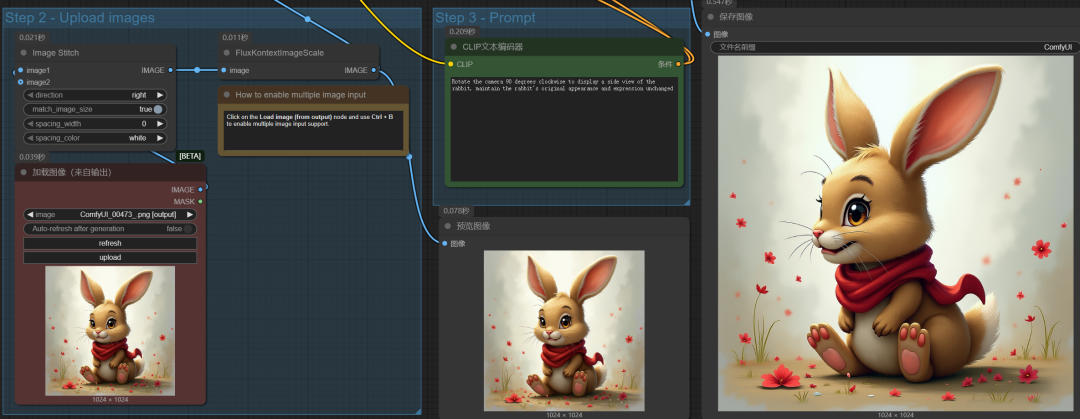Click the Image Stitch node title
The width and height of the screenshot is (1080, 419).
coord(55,53)
